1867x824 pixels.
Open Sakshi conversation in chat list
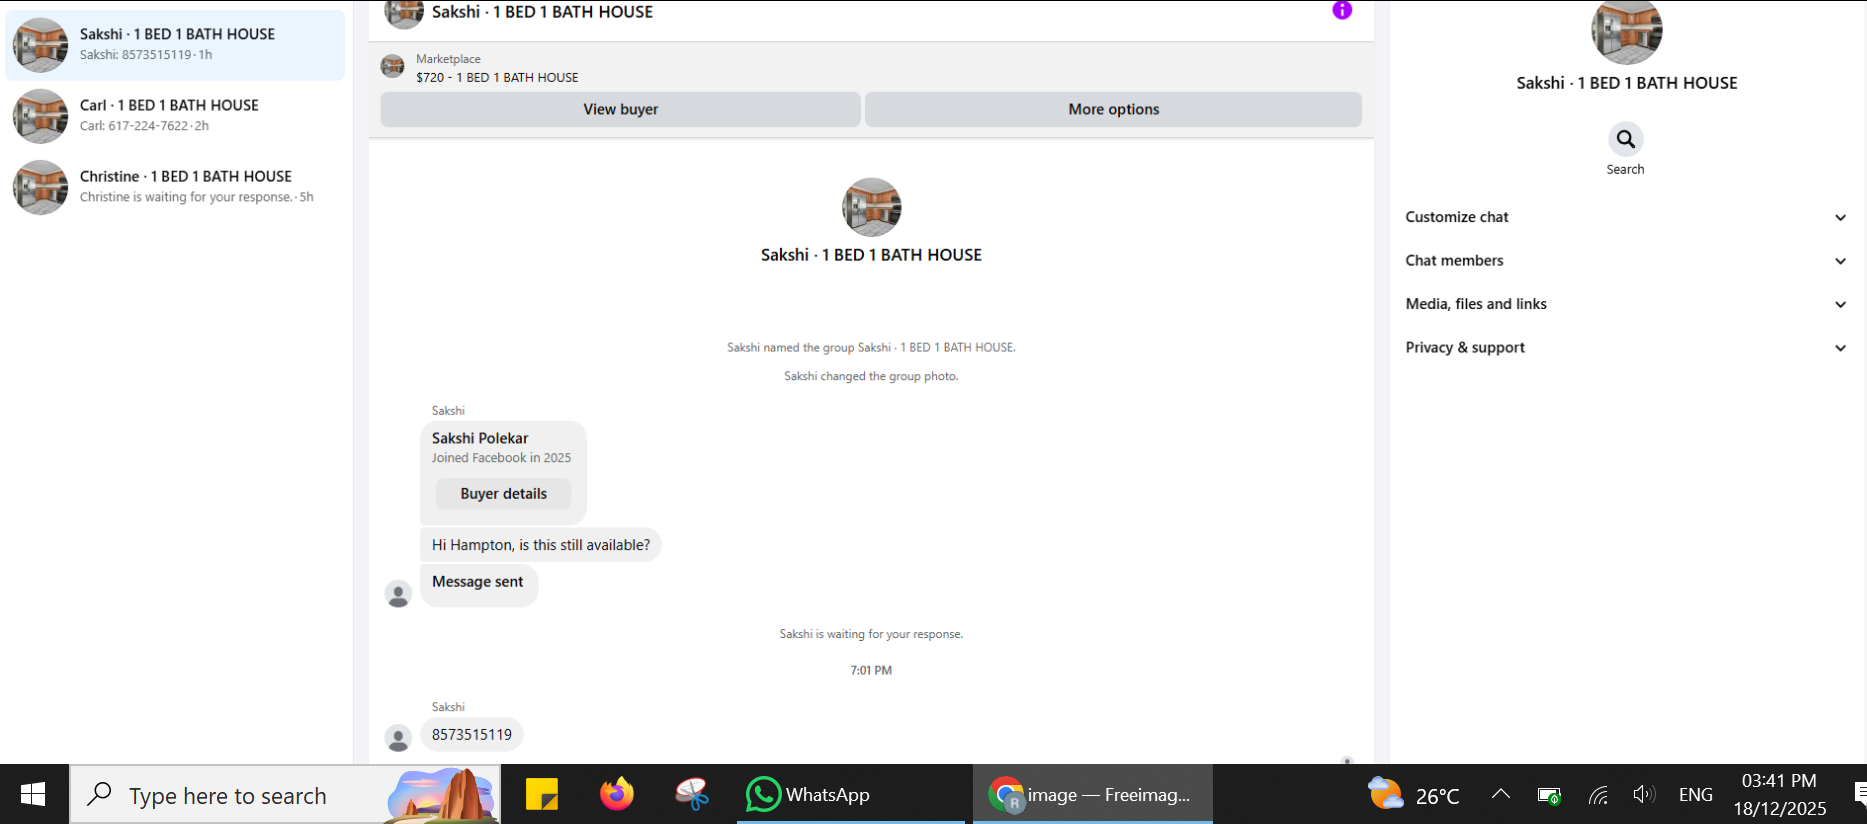coord(175,45)
